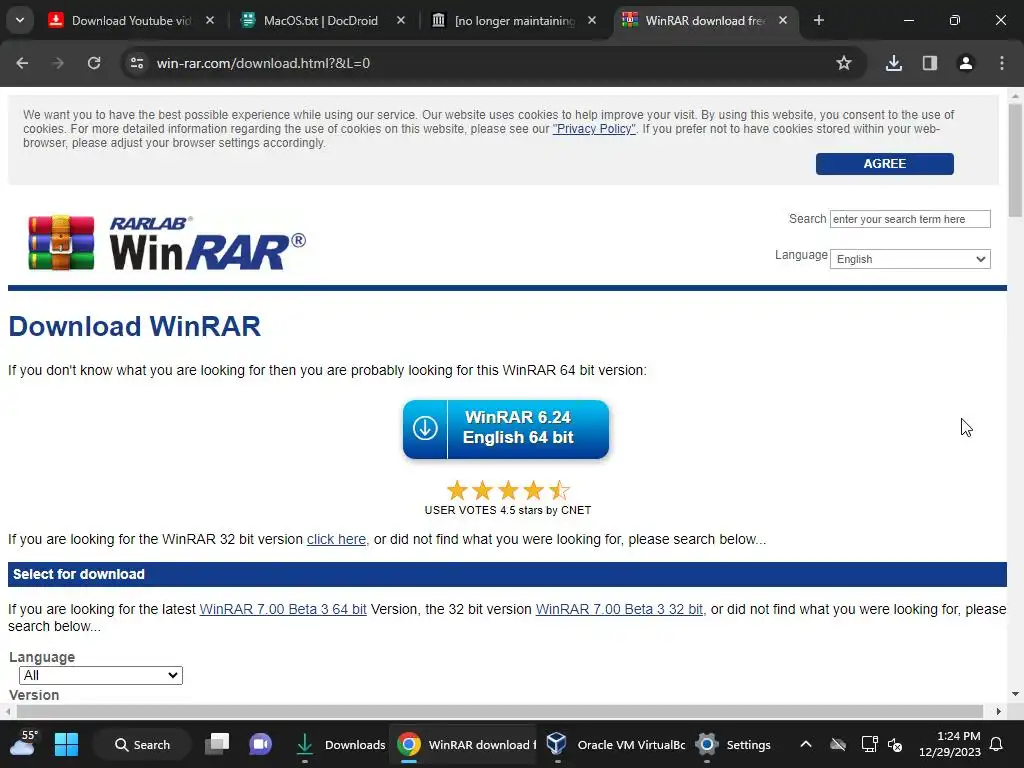Open the Downloads taskbar item
The width and height of the screenshot is (1024, 768).
tap(339, 744)
